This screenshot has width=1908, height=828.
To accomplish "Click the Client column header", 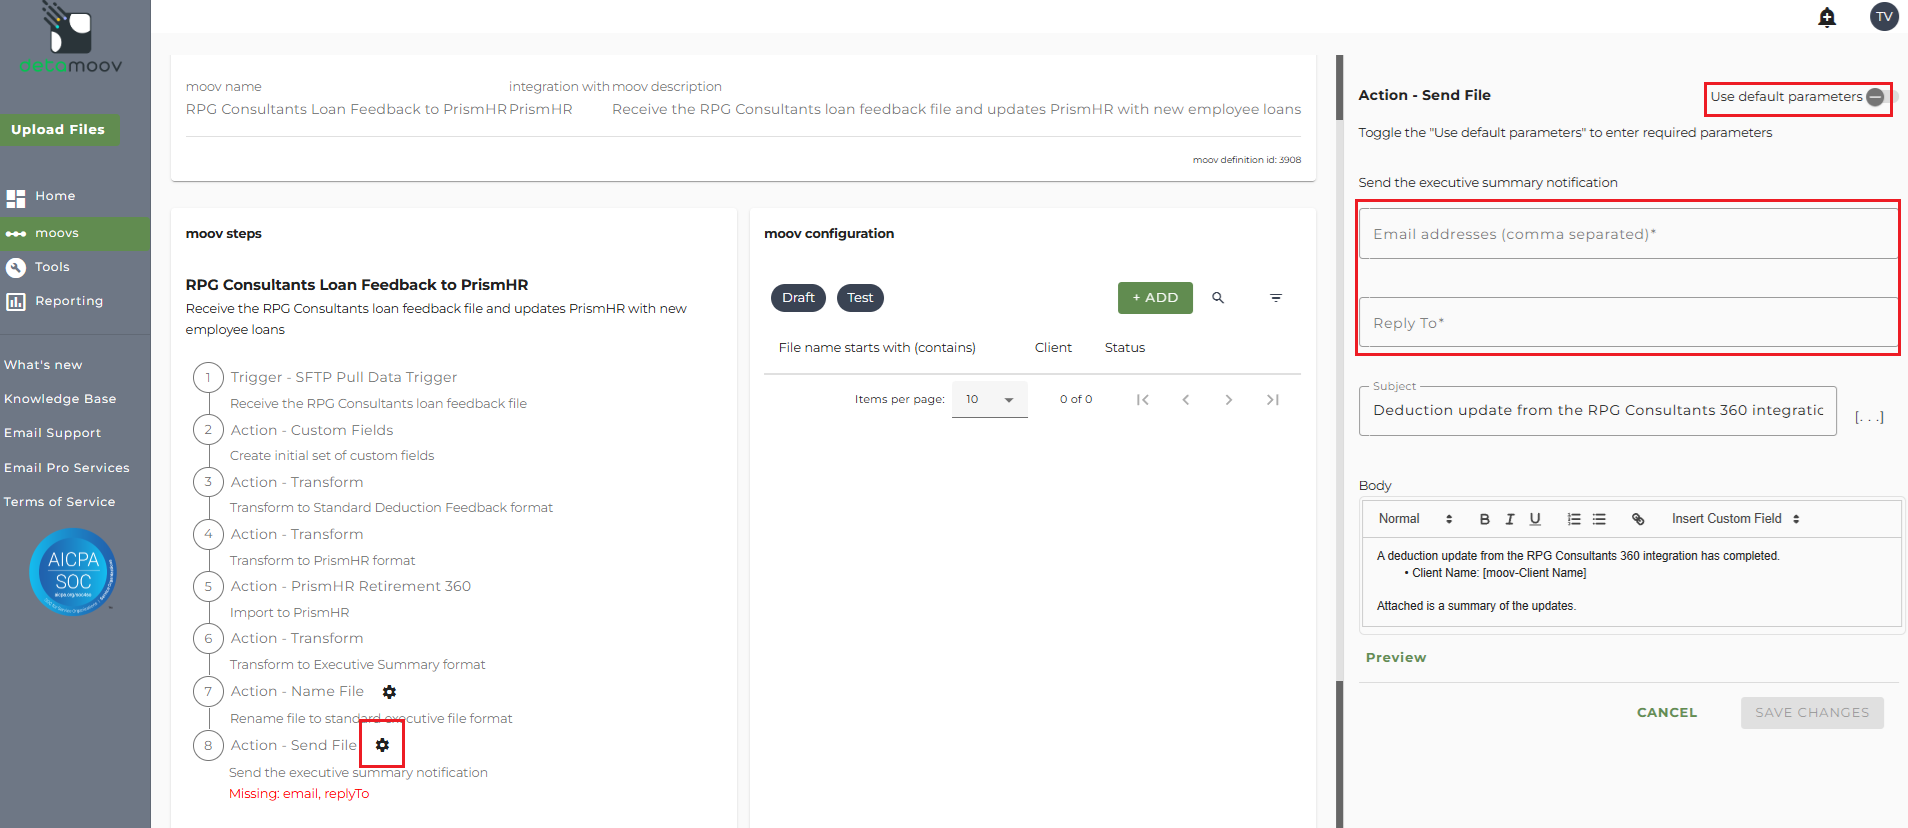I will (x=1053, y=348).
